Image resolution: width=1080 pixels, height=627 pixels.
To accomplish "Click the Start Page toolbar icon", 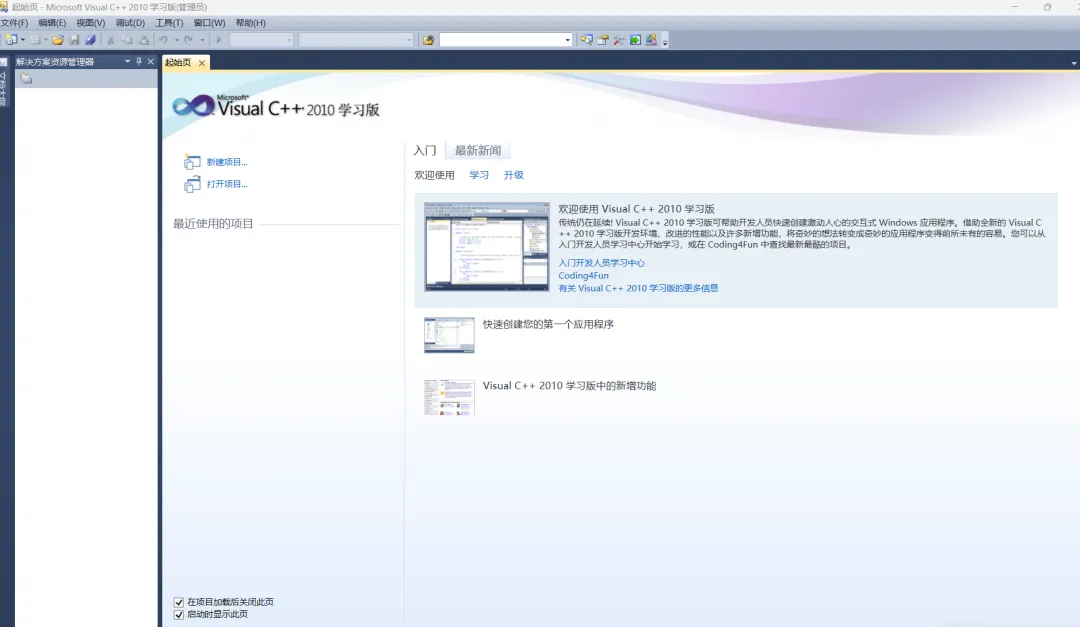I will pyautogui.click(x=635, y=40).
